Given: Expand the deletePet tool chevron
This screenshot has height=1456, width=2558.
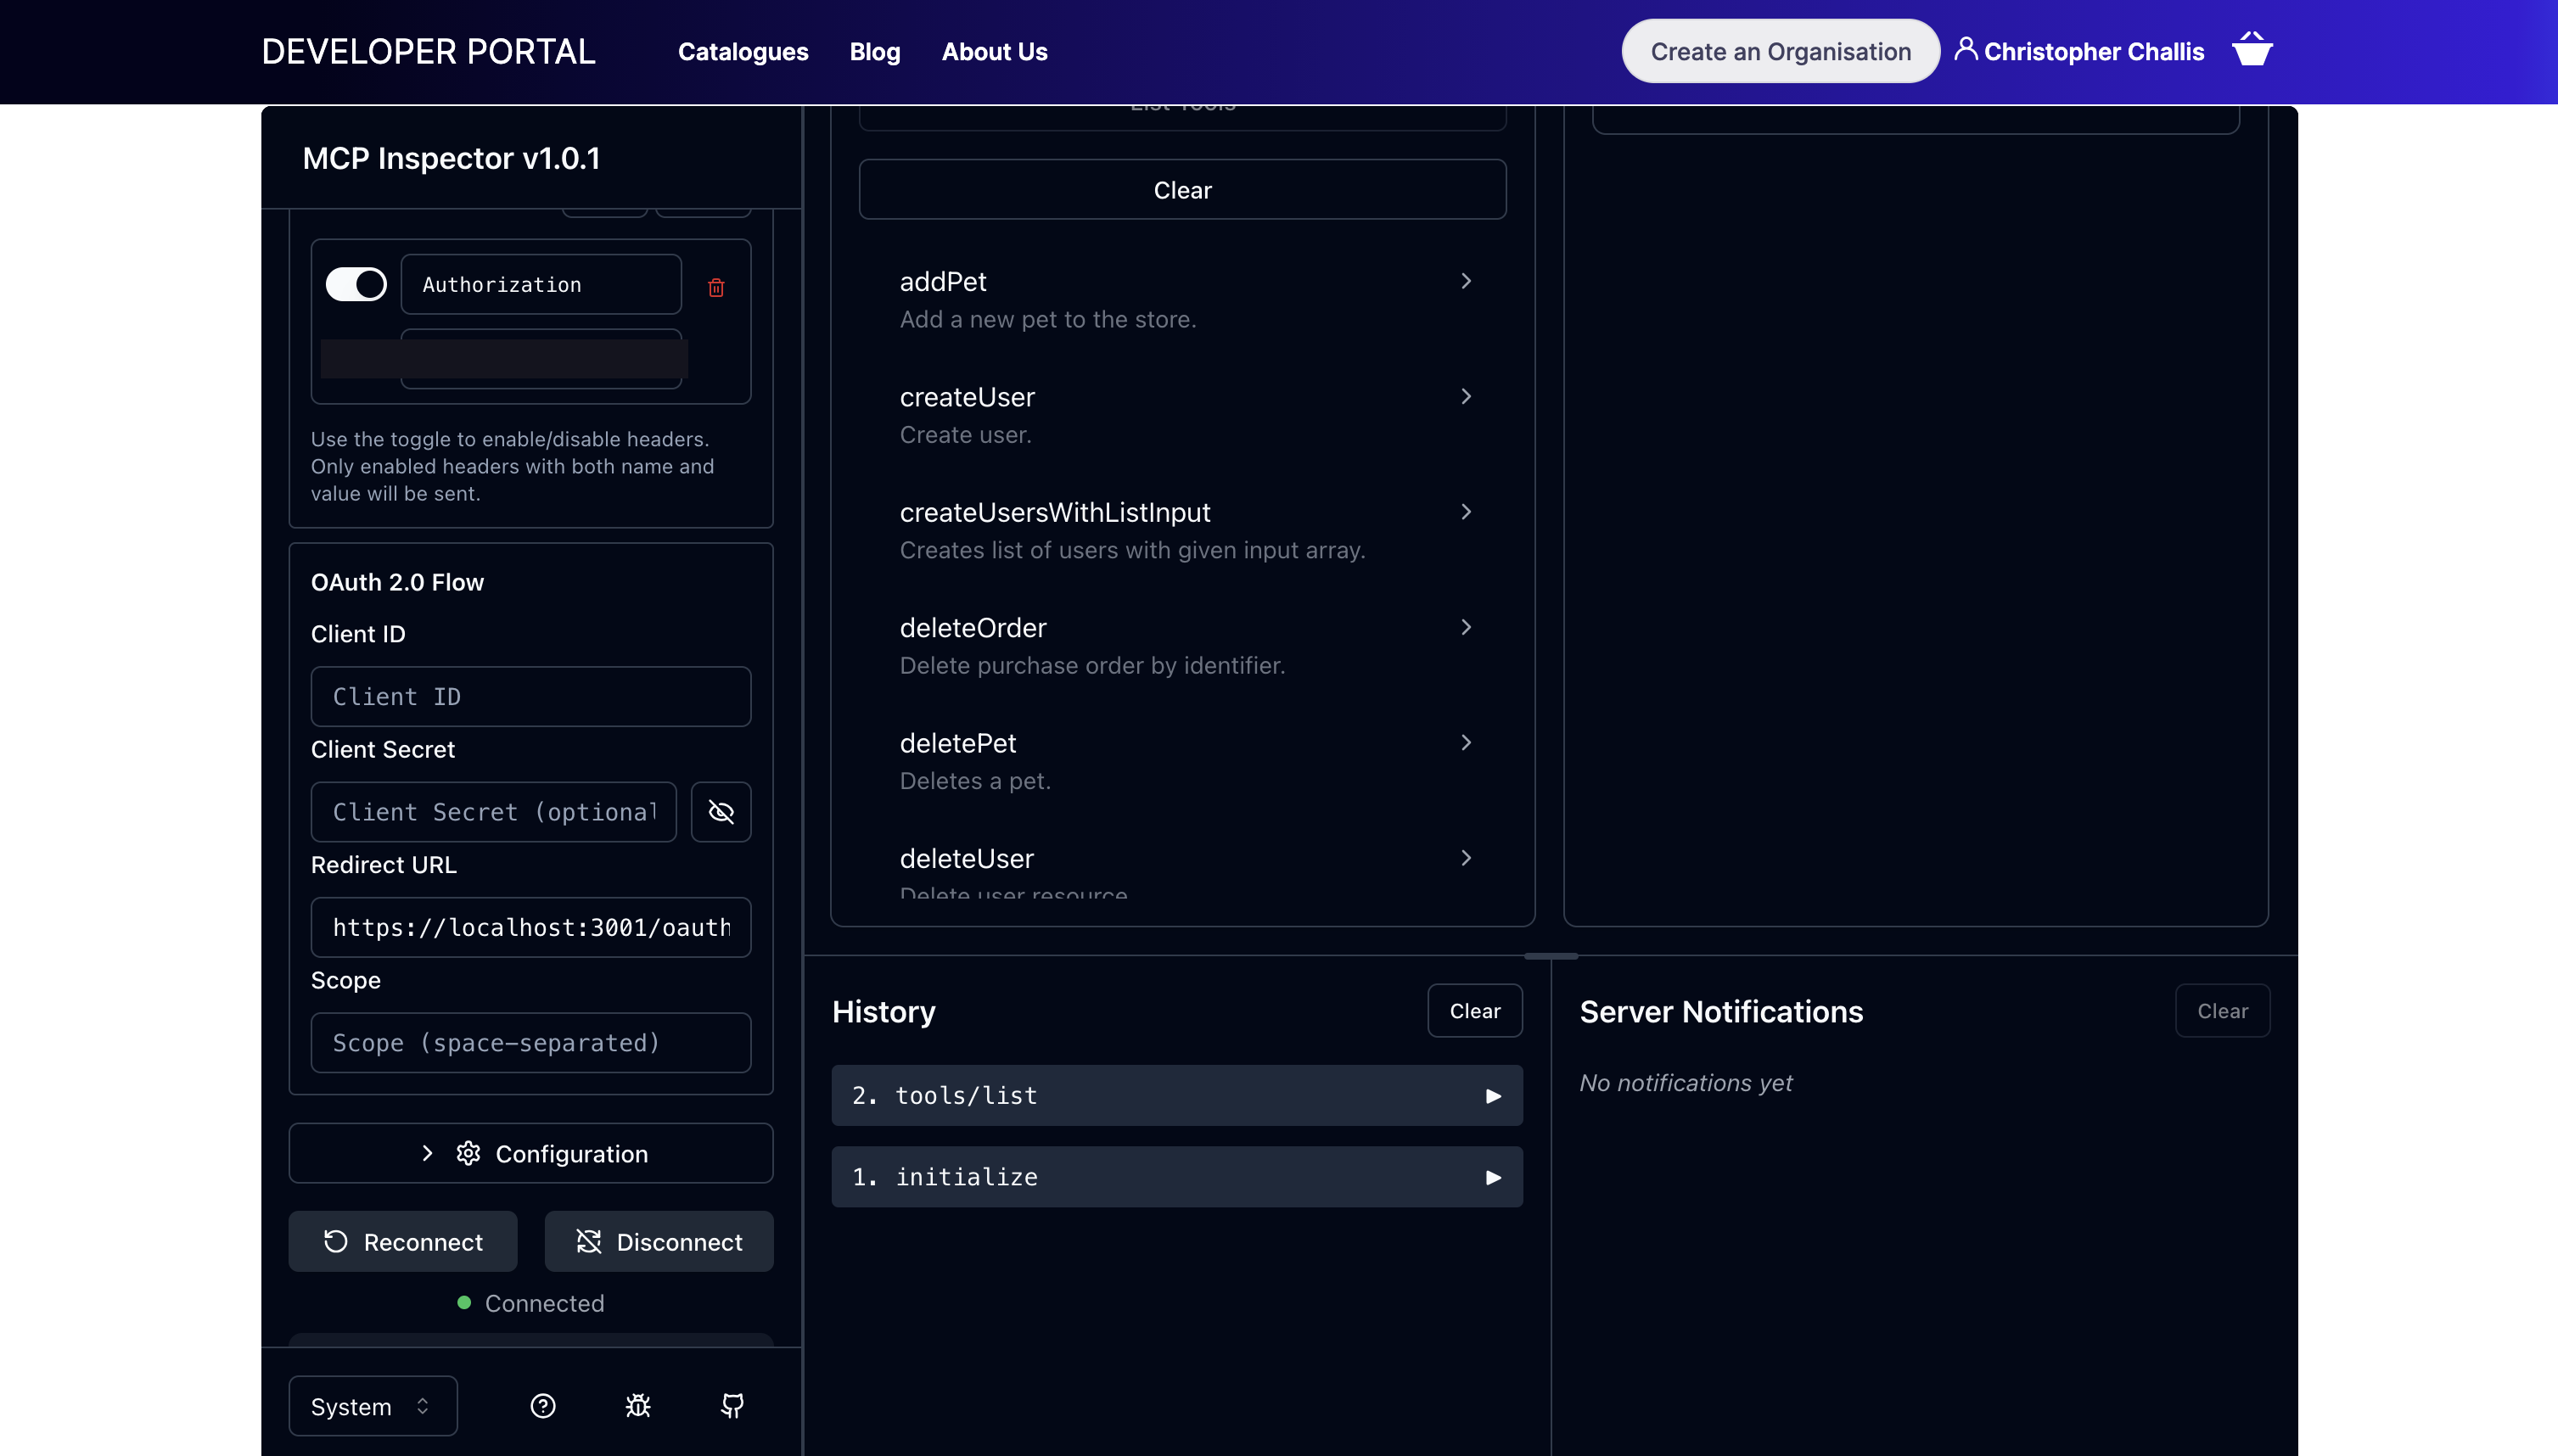Looking at the screenshot, I should click(x=1466, y=742).
